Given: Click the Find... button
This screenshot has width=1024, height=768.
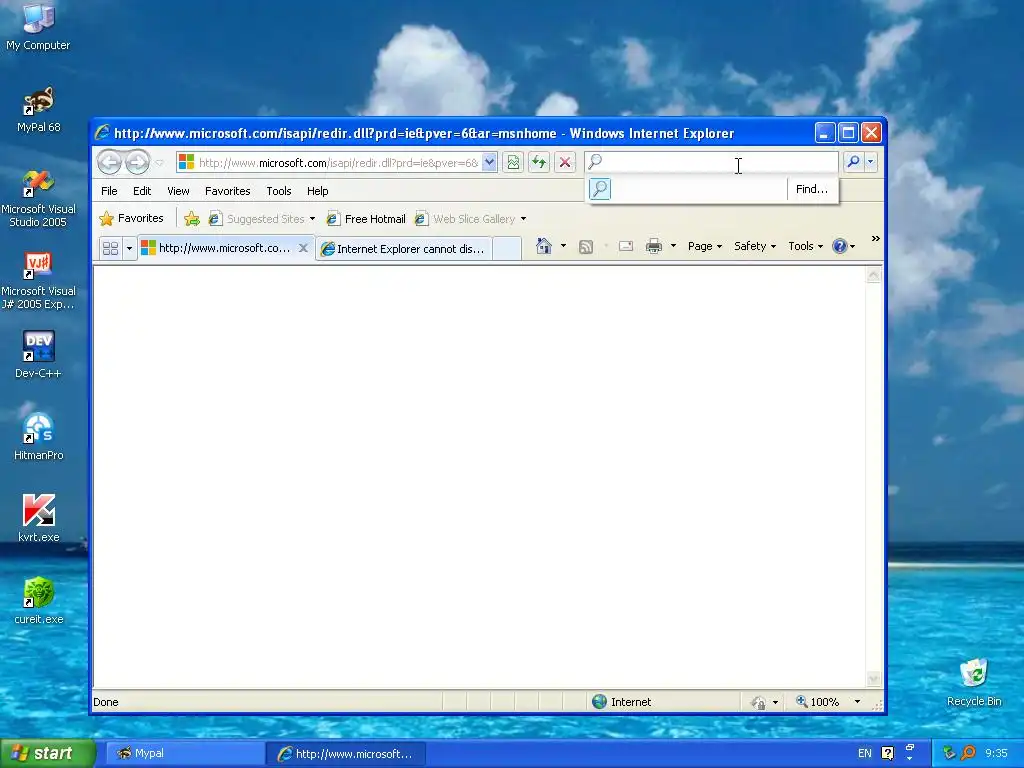Looking at the screenshot, I should coord(812,189).
